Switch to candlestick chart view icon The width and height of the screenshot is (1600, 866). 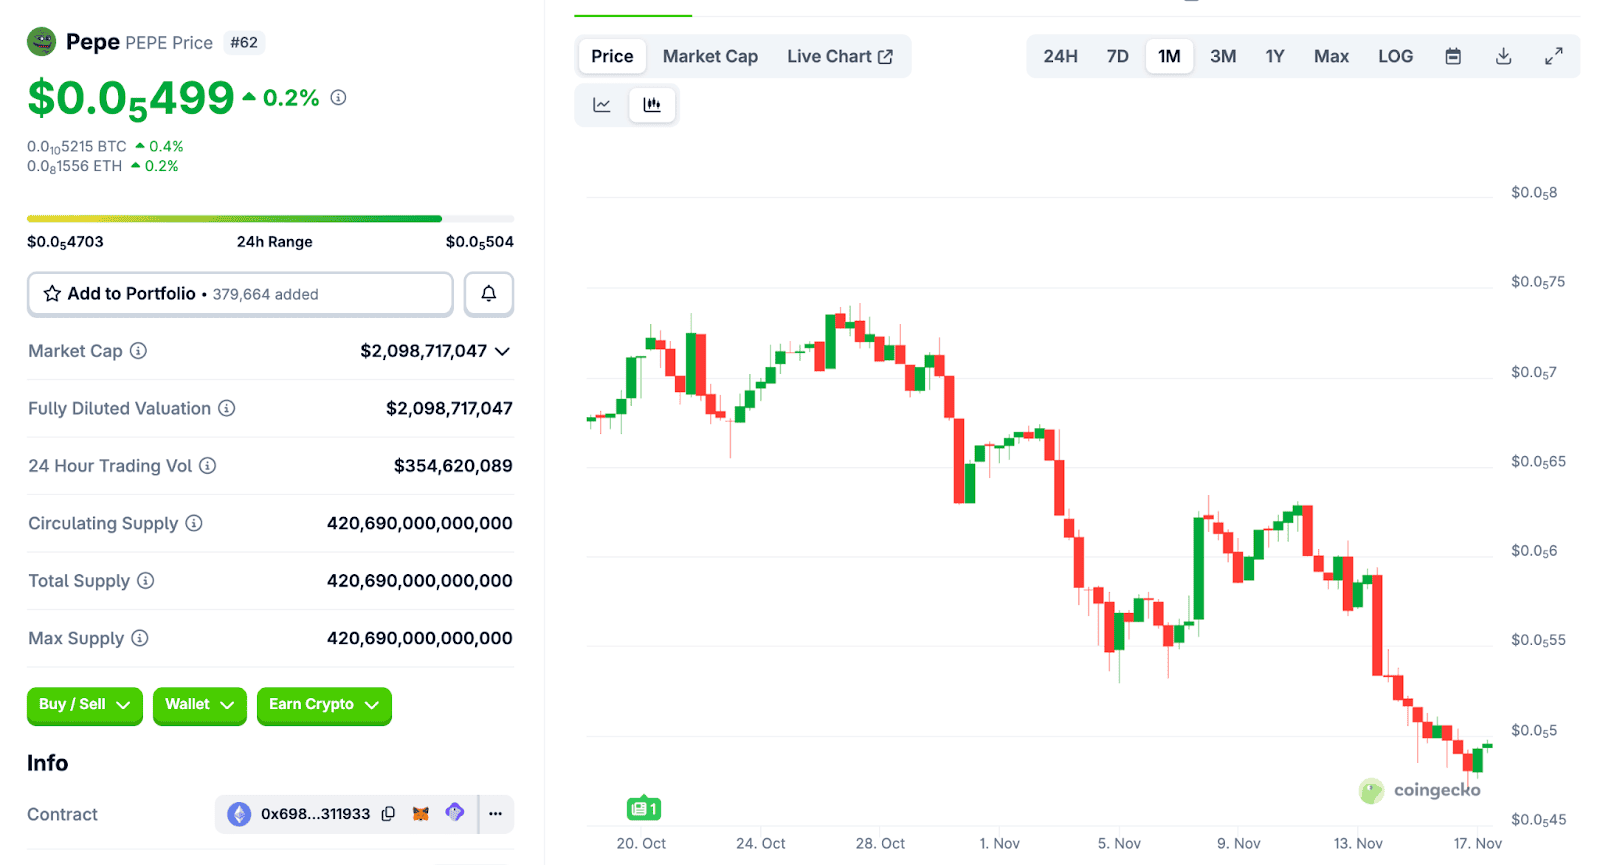652,105
